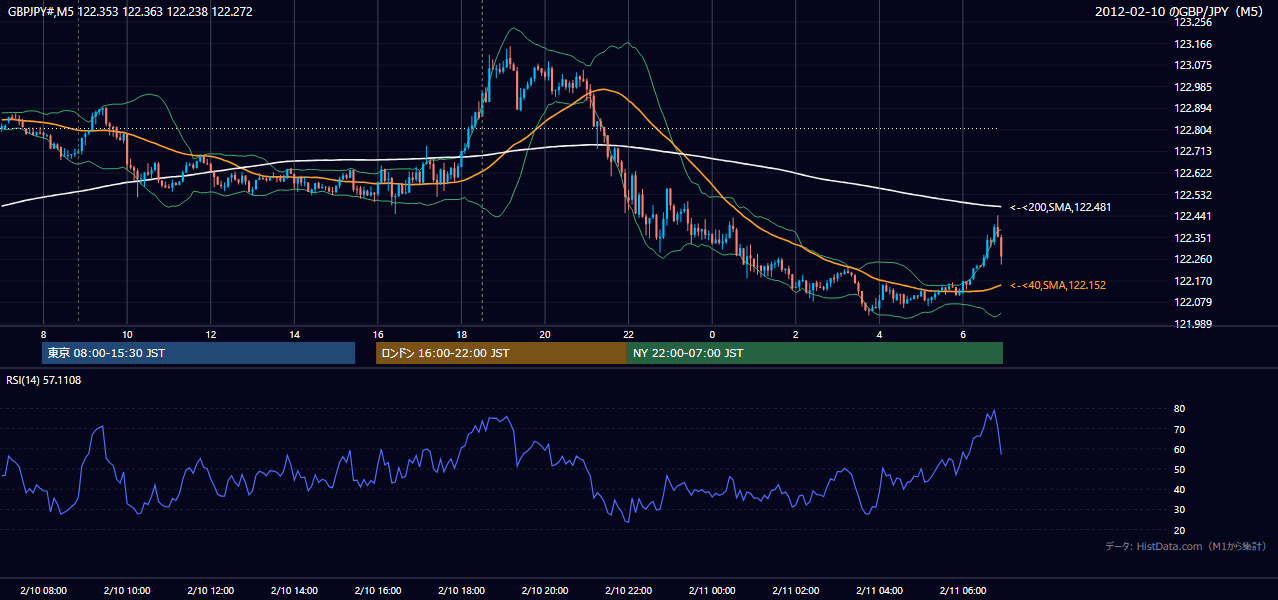Click the chart title 2012-02-10 のGBP/JPY (M5)
Image resolution: width=1278 pixels, height=600 pixels.
tap(1180, 12)
